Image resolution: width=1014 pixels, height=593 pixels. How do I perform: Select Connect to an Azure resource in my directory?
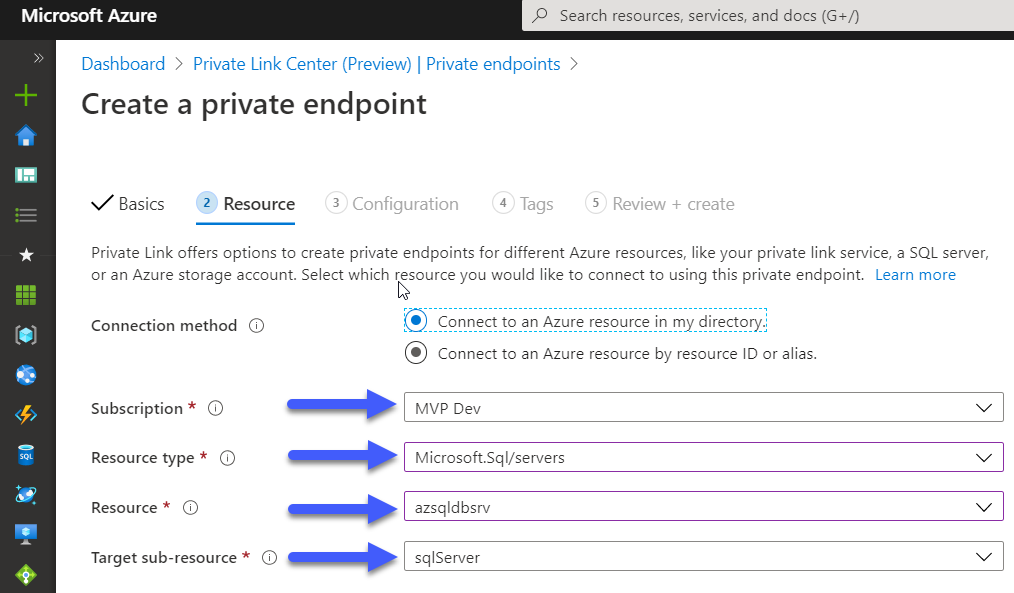(585, 321)
